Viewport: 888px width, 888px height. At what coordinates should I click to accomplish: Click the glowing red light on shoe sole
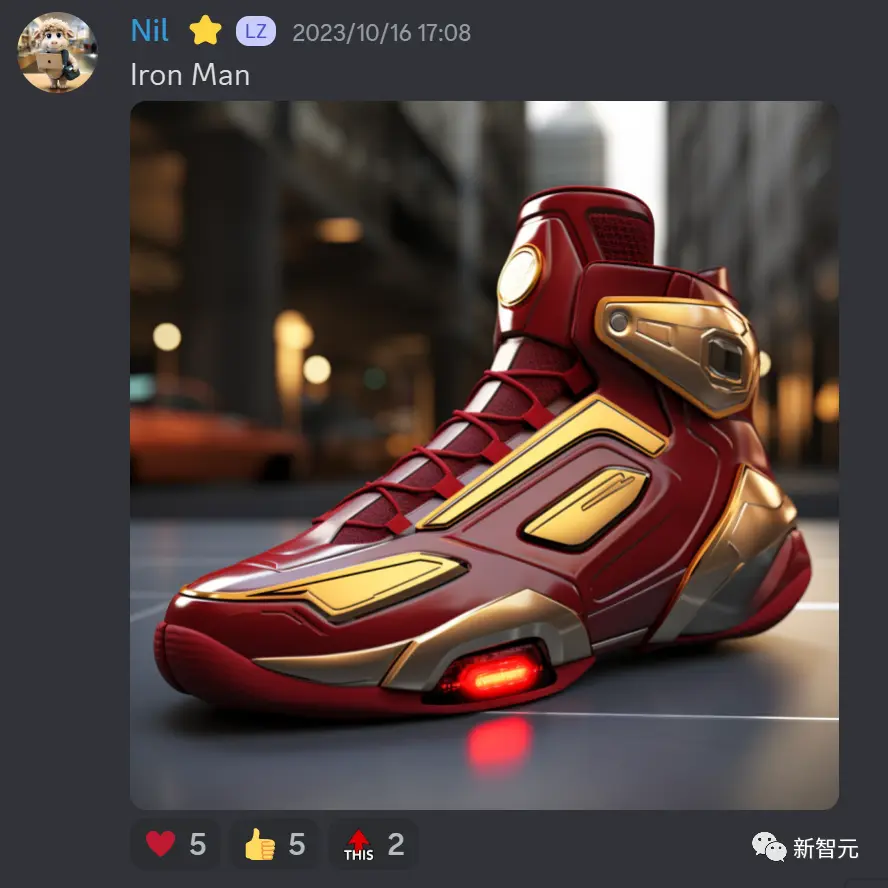click(497, 676)
